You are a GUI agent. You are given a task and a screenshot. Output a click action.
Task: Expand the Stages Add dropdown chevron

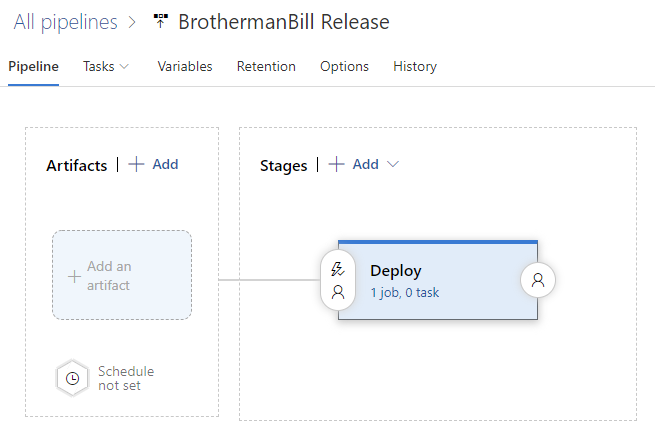tap(393, 164)
